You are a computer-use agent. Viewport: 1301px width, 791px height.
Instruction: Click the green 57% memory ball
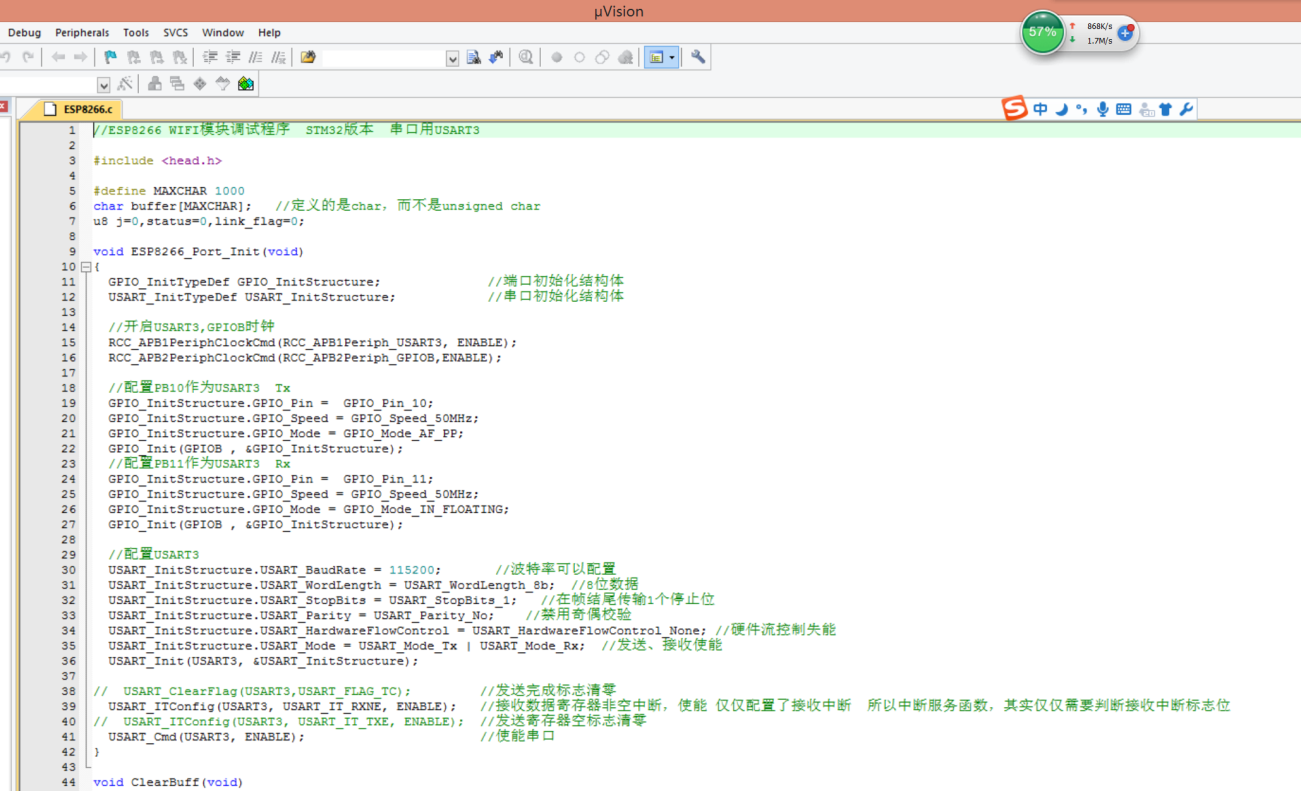point(1042,32)
